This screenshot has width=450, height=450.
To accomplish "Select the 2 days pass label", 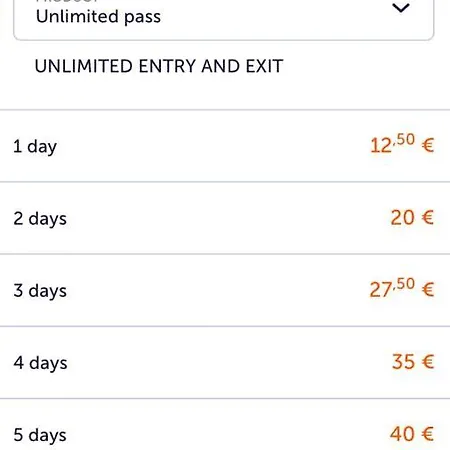I will [40, 219].
